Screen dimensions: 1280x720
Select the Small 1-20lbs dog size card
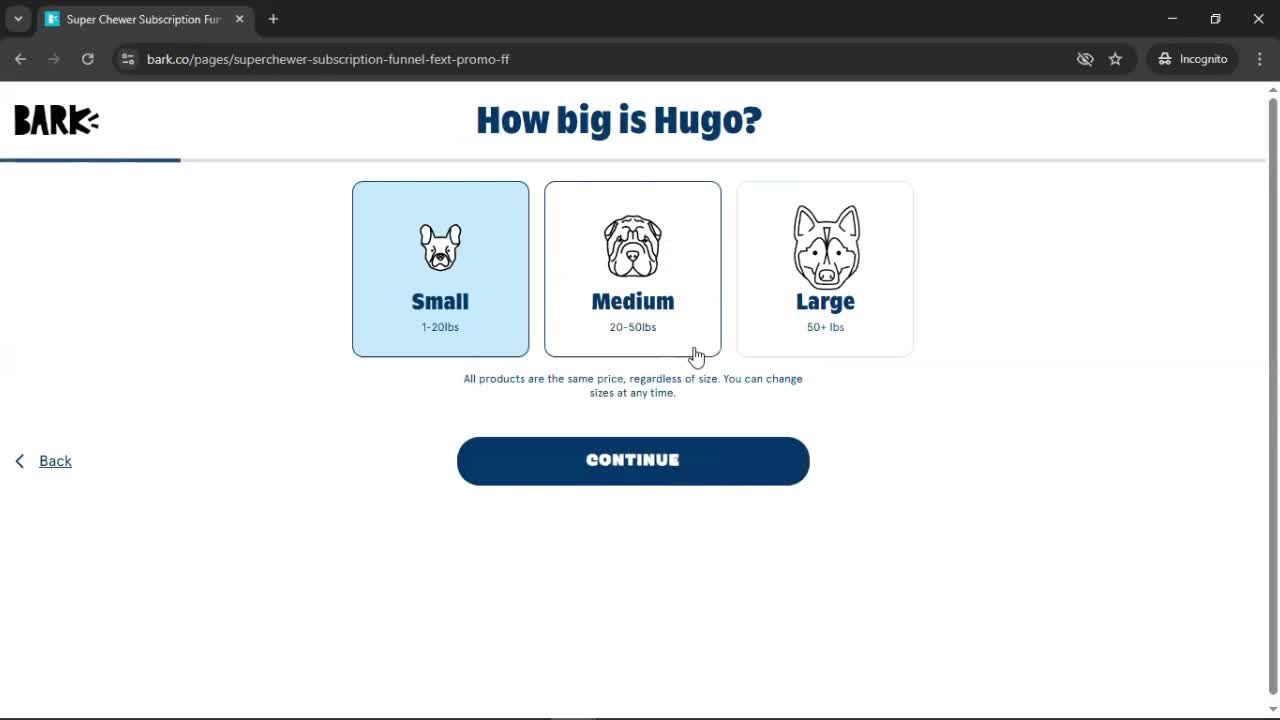click(x=440, y=269)
